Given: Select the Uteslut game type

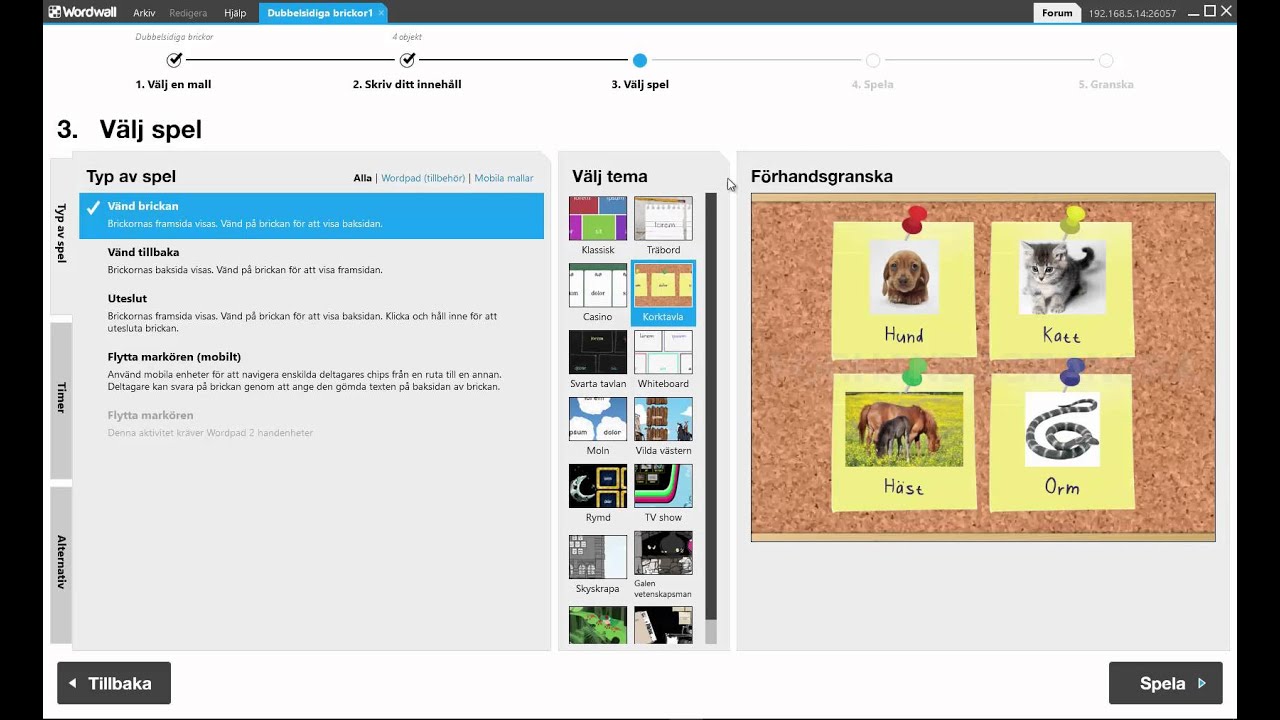Looking at the screenshot, I should pyautogui.click(x=312, y=313).
